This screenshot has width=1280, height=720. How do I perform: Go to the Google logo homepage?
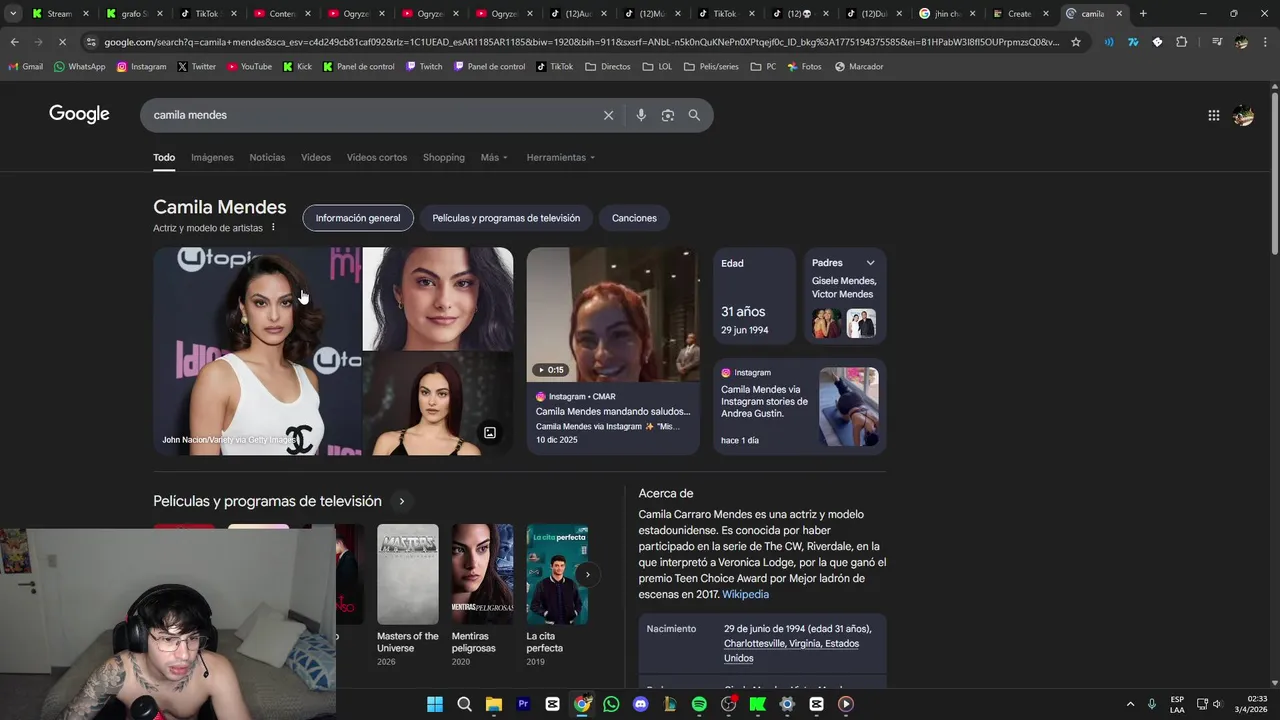coord(79,114)
